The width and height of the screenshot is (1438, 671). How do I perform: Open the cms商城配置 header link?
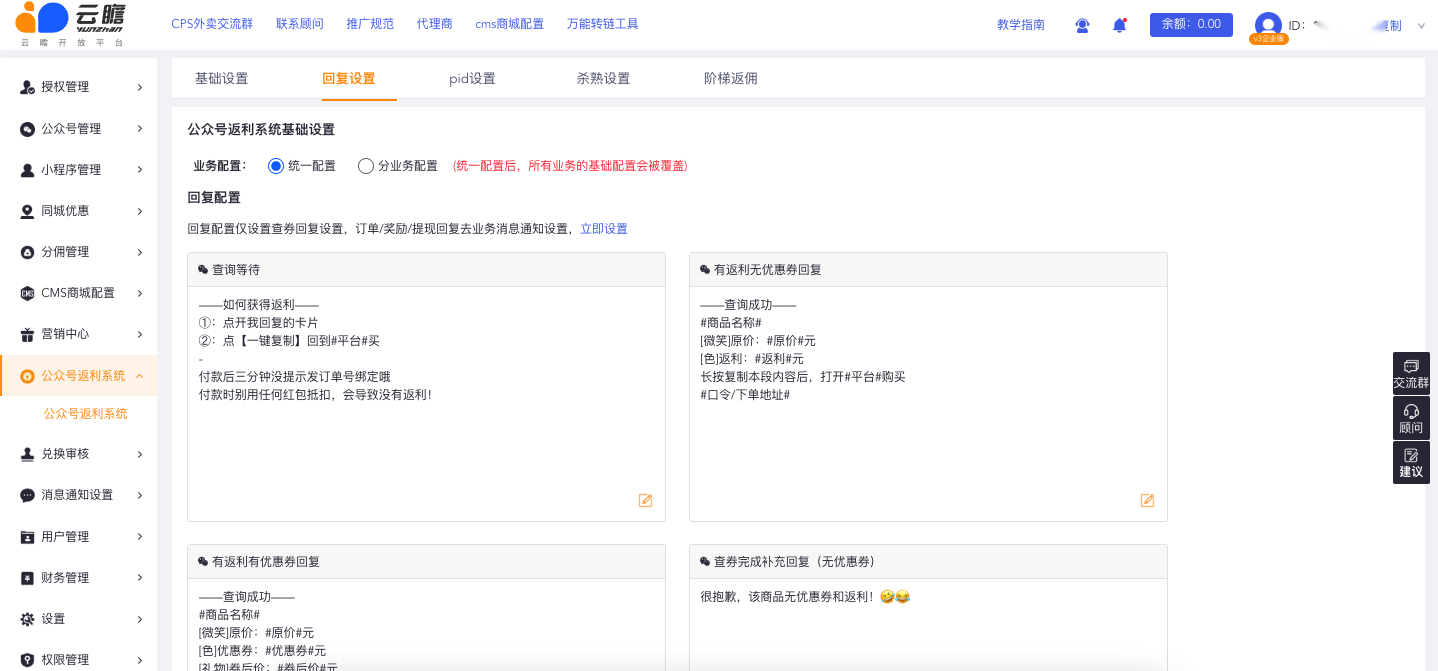tap(510, 24)
